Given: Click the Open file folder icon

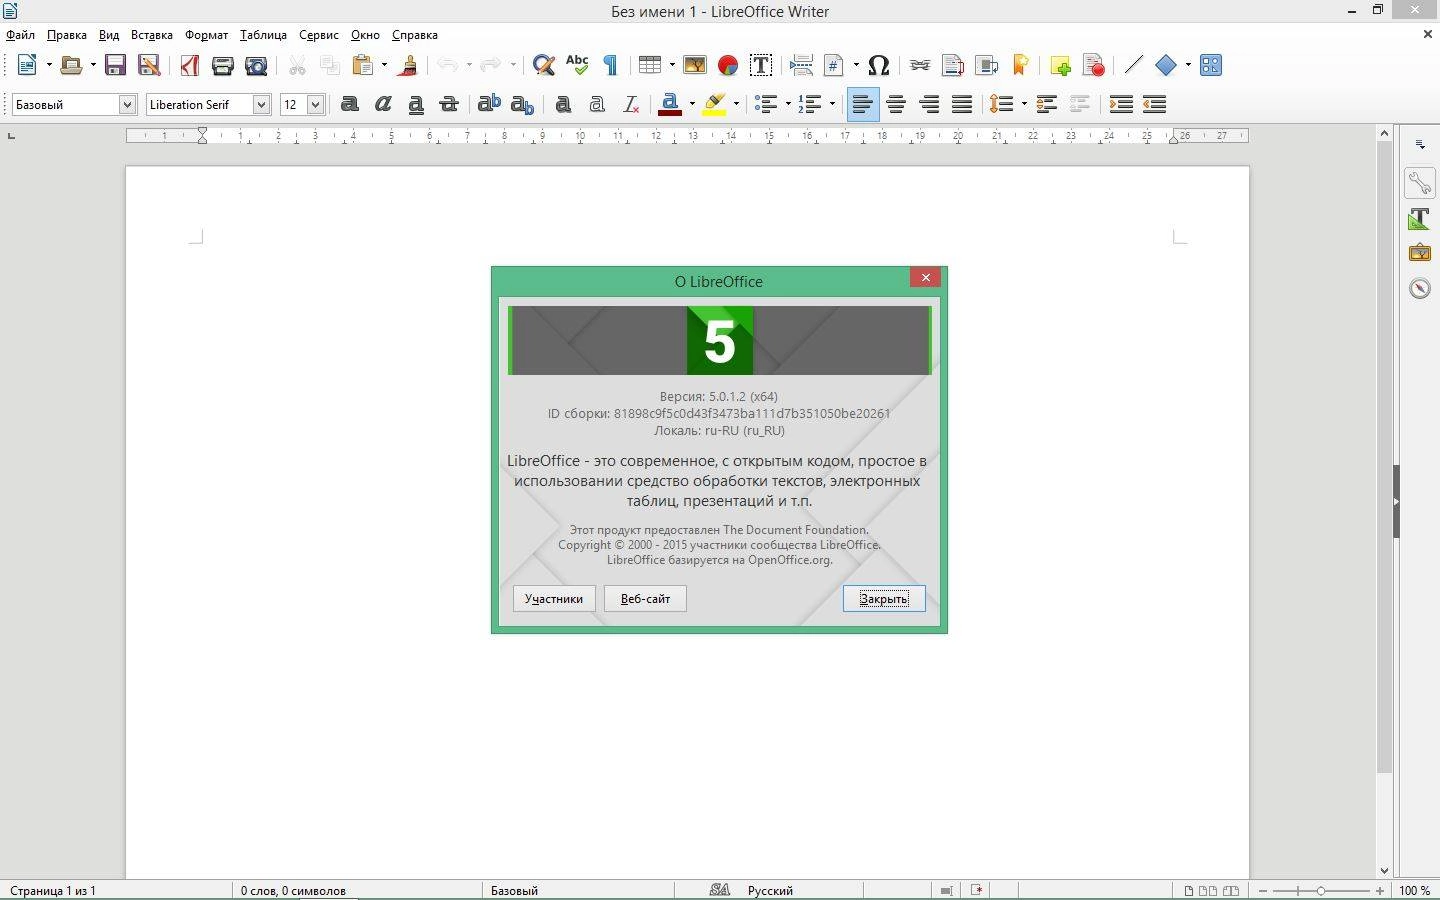Looking at the screenshot, I should [x=70, y=66].
